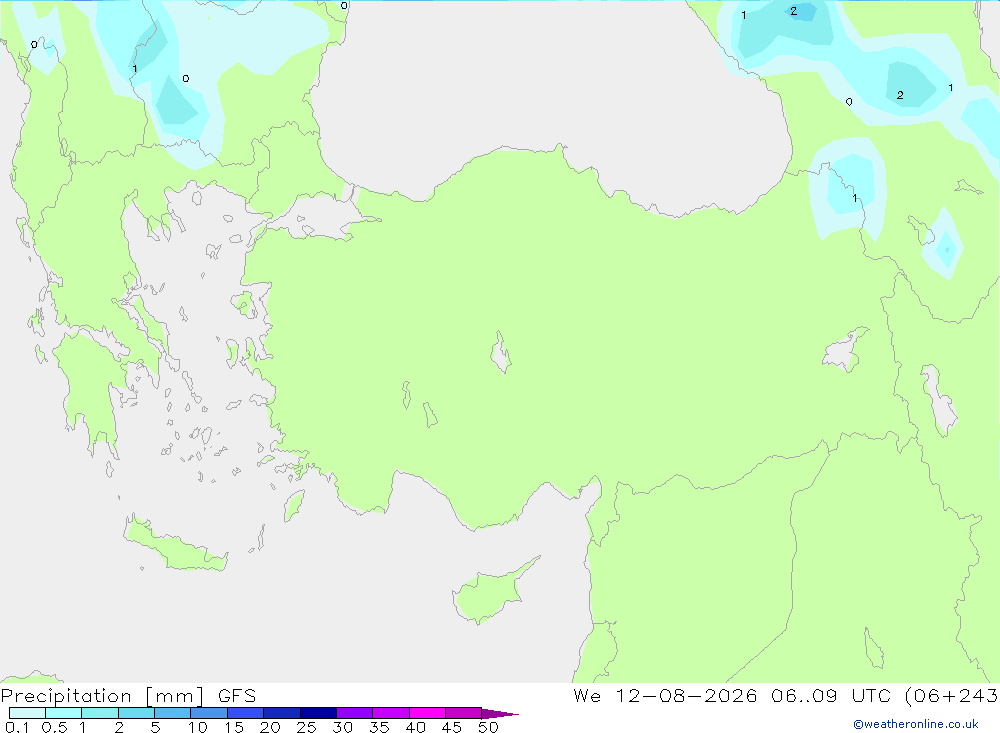The height and width of the screenshot is (733, 1000).
Task: Click the '50' legend tick label
Action: point(488,727)
